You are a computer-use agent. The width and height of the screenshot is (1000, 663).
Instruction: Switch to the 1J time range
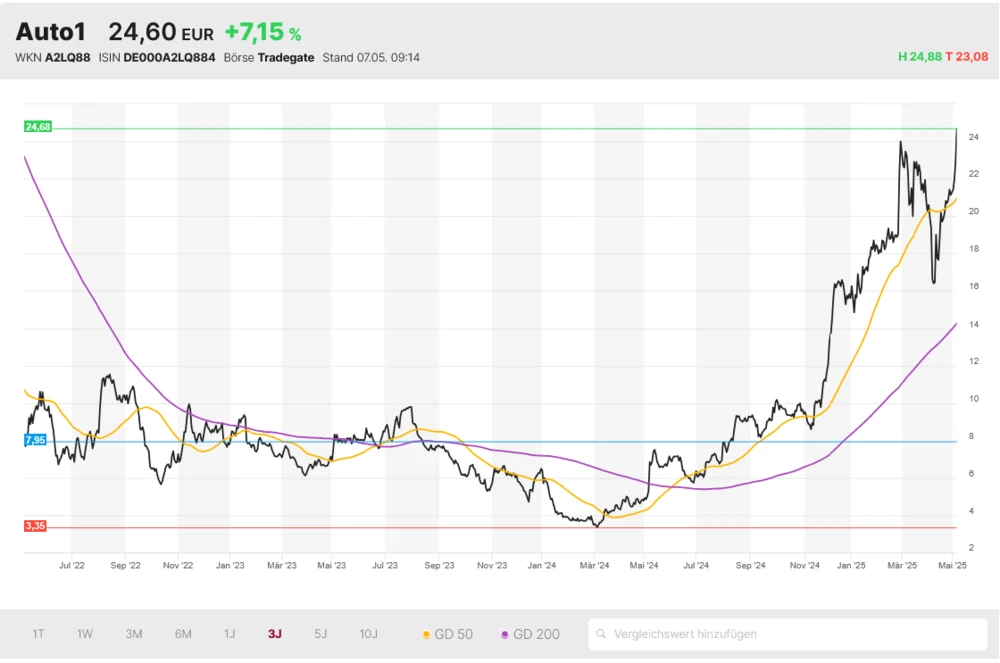pyautogui.click(x=229, y=634)
